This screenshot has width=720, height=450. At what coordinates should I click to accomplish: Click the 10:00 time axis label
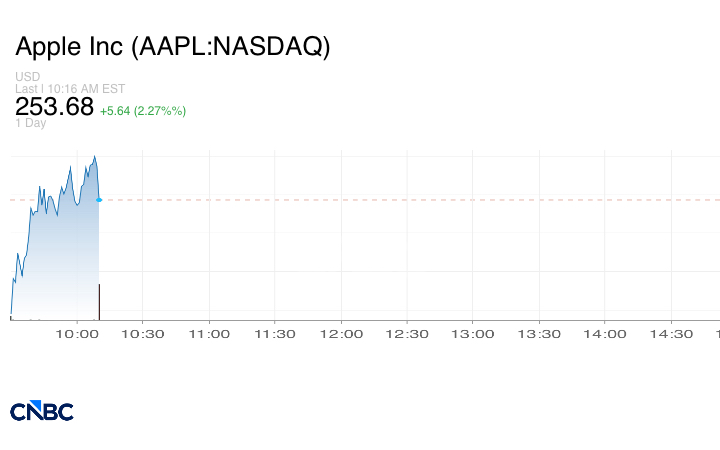pyautogui.click(x=77, y=334)
